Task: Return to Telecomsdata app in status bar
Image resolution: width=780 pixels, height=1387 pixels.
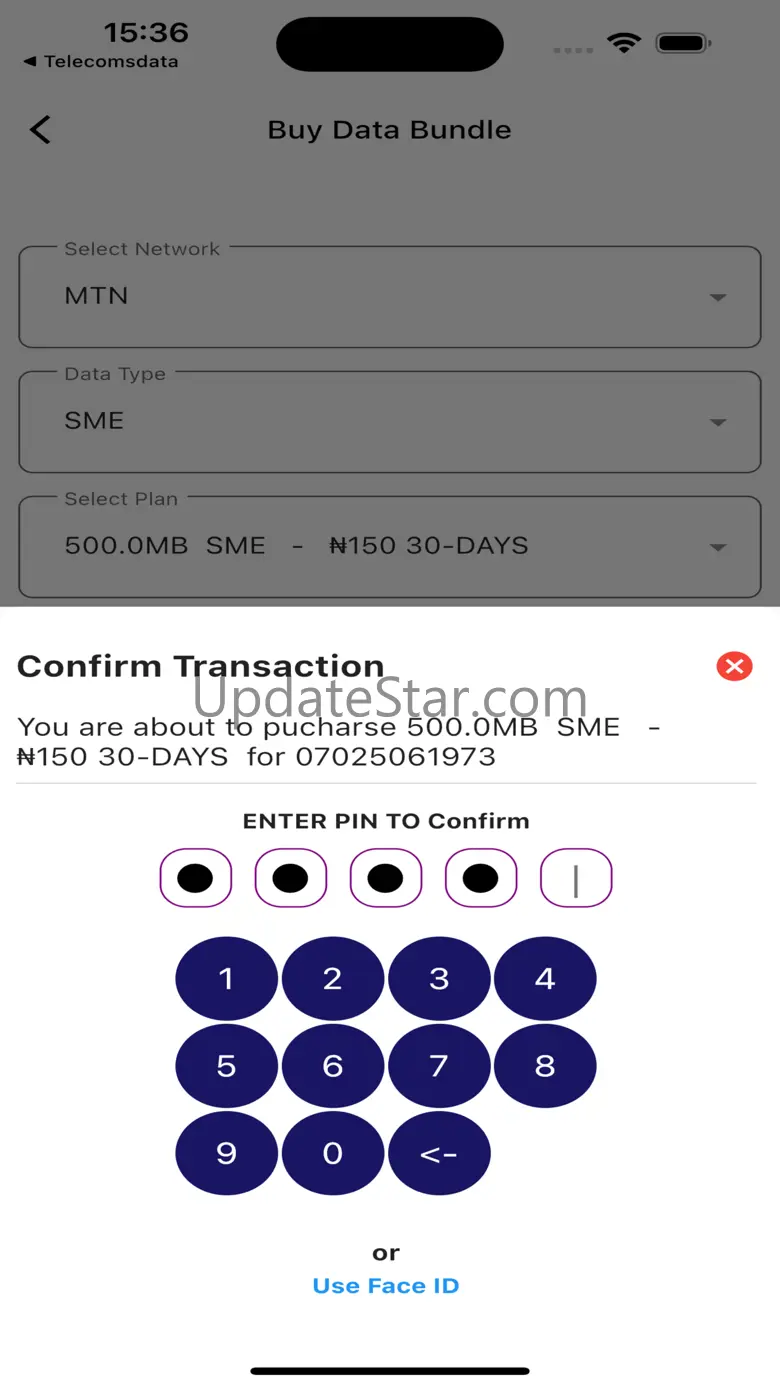Action: 100,62
